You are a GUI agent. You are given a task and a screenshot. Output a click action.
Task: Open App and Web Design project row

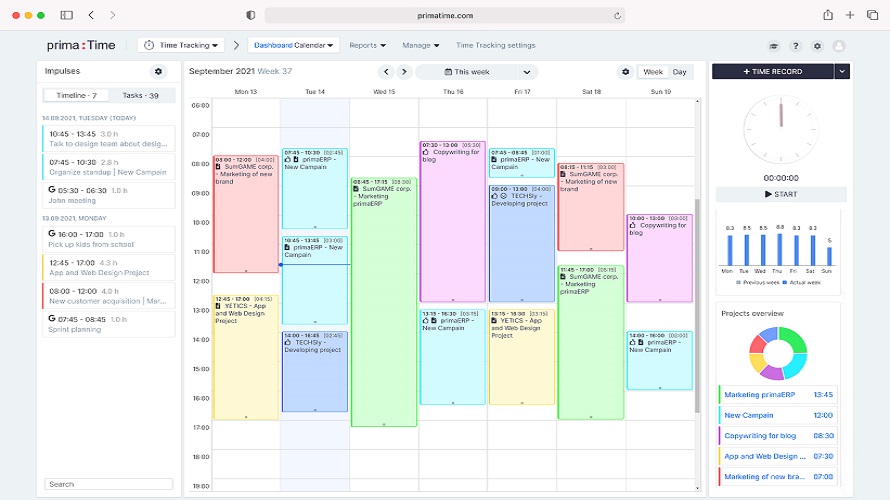tap(778, 456)
